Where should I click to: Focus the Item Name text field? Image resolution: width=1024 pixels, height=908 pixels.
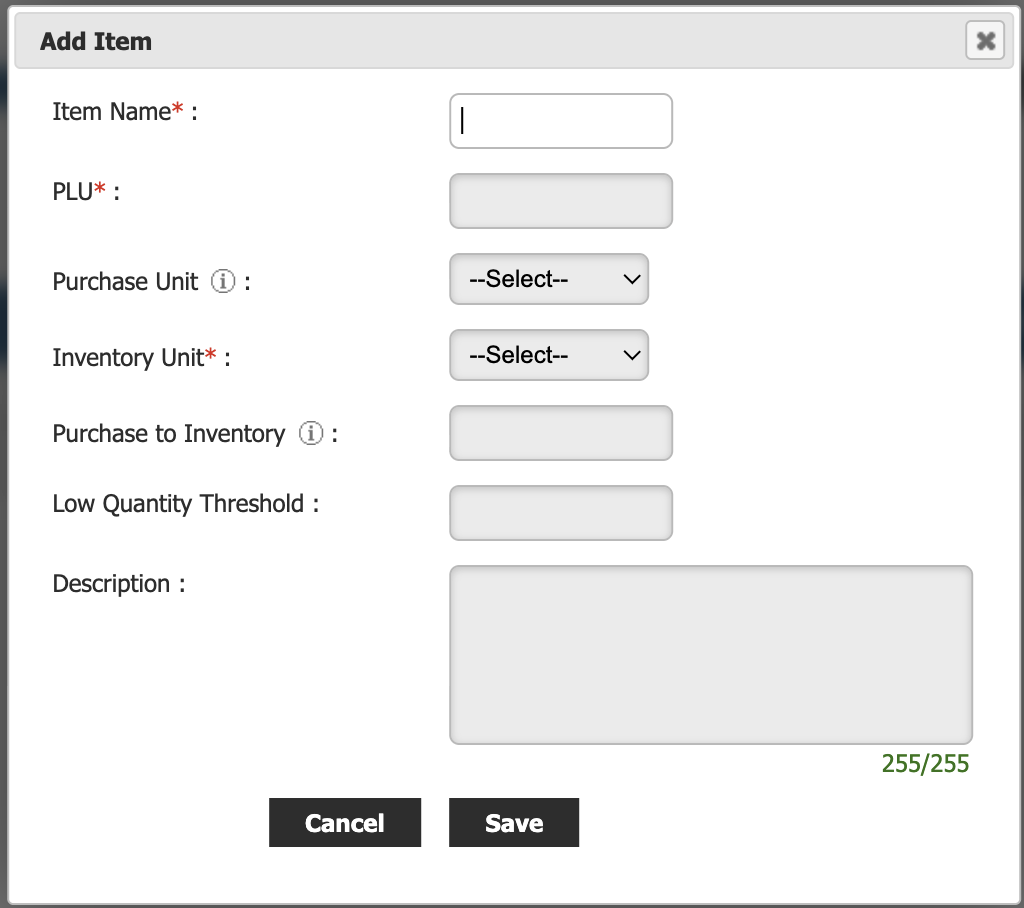560,121
